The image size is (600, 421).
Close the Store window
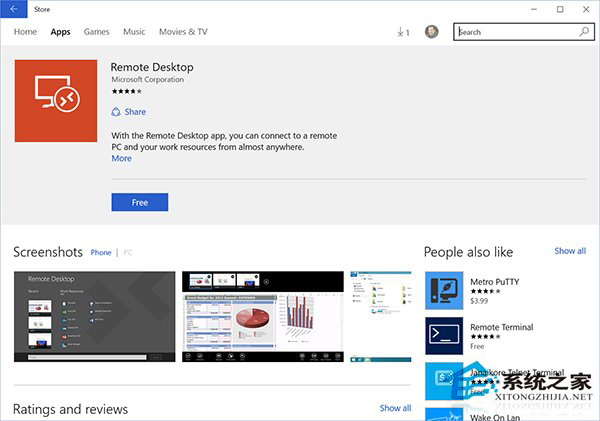(x=586, y=9)
